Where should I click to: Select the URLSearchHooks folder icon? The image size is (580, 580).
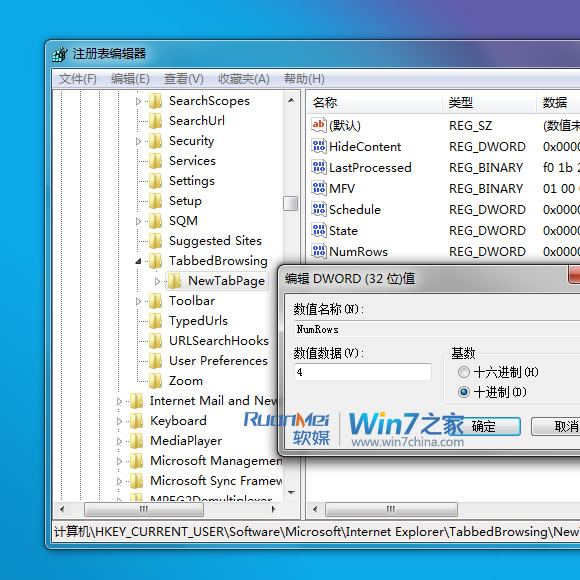tap(155, 341)
